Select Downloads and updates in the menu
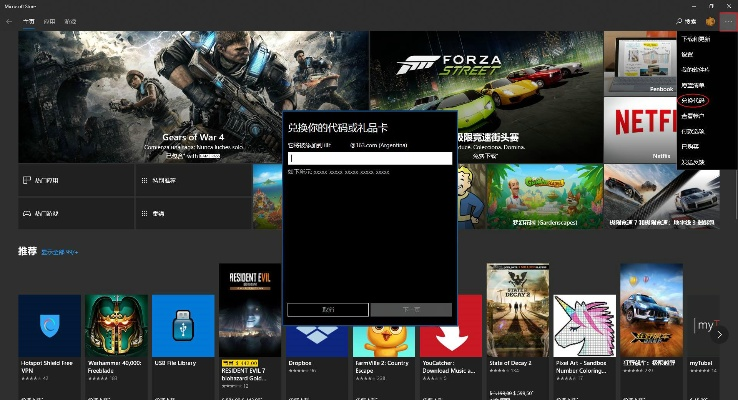738x400 pixels. 696,39
